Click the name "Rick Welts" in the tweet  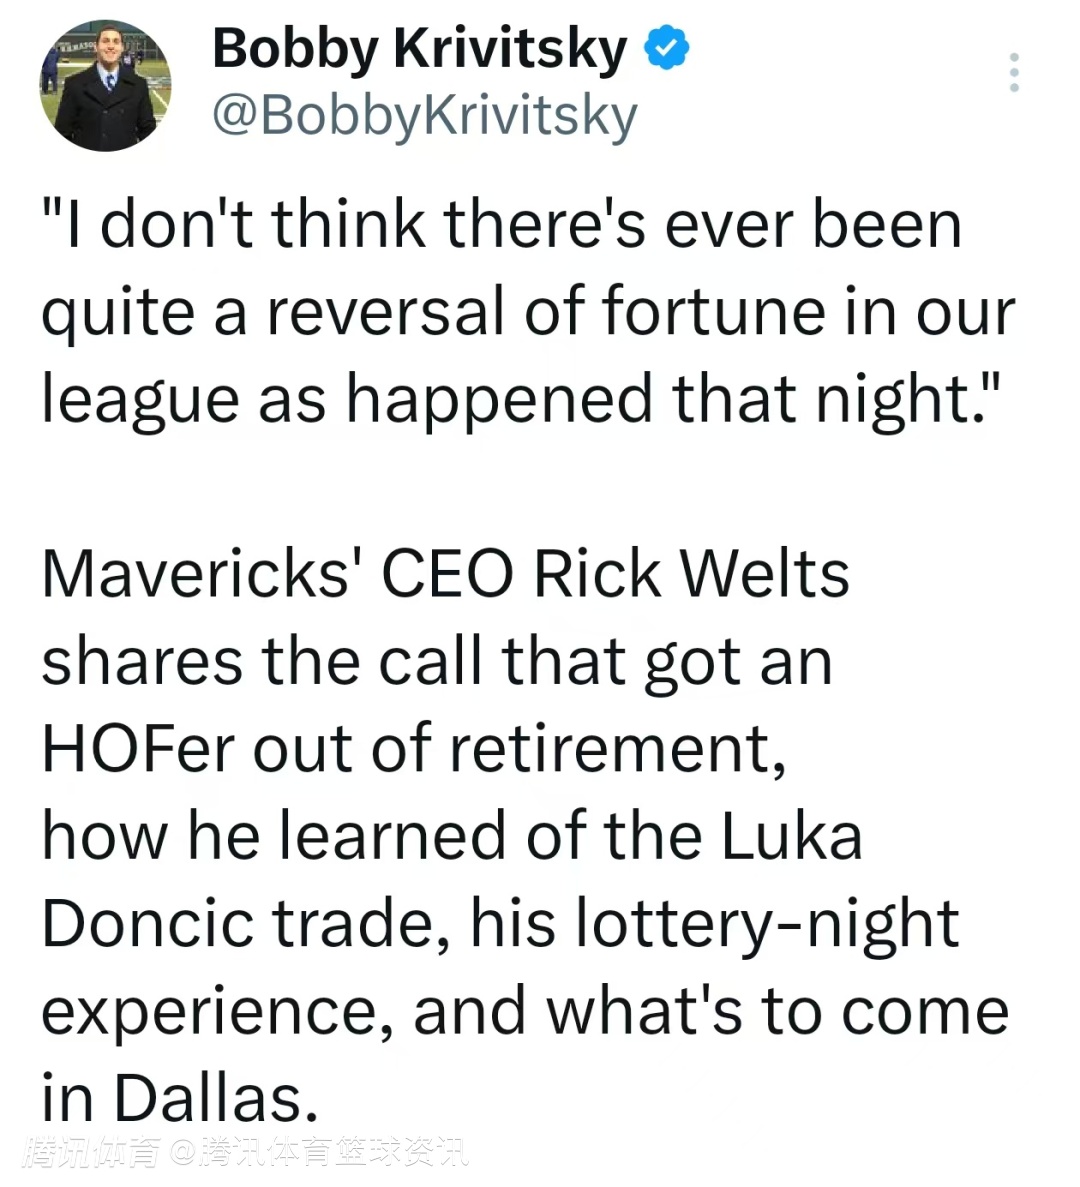click(692, 573)
